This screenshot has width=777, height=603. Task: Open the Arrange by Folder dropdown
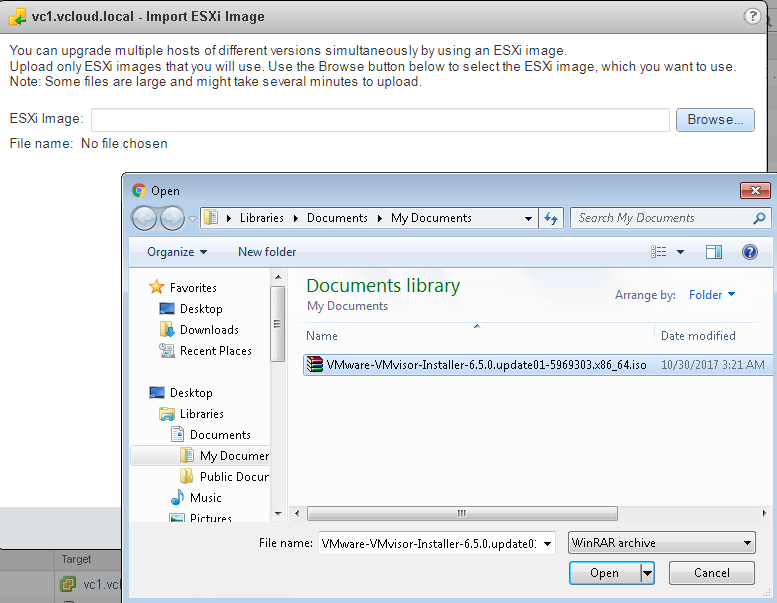[x=712, y=295]
